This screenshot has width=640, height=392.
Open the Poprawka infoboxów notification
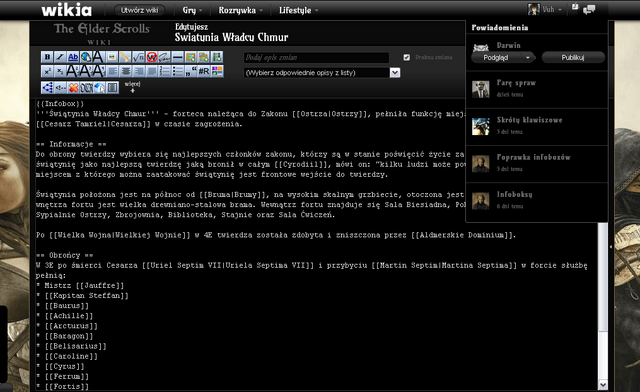[x=537, y=163]
